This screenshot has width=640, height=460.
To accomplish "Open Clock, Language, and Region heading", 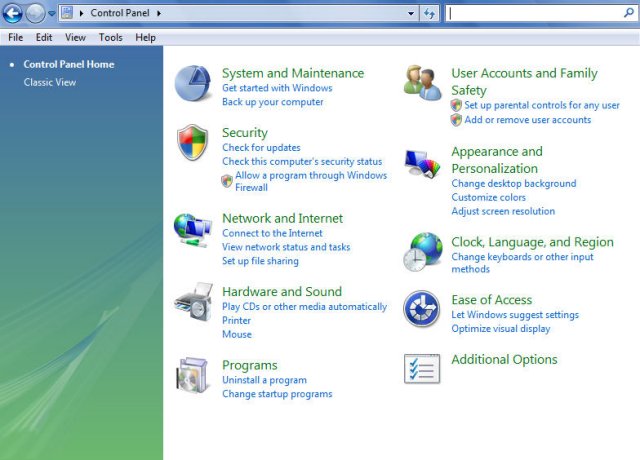I will [532, 242].
